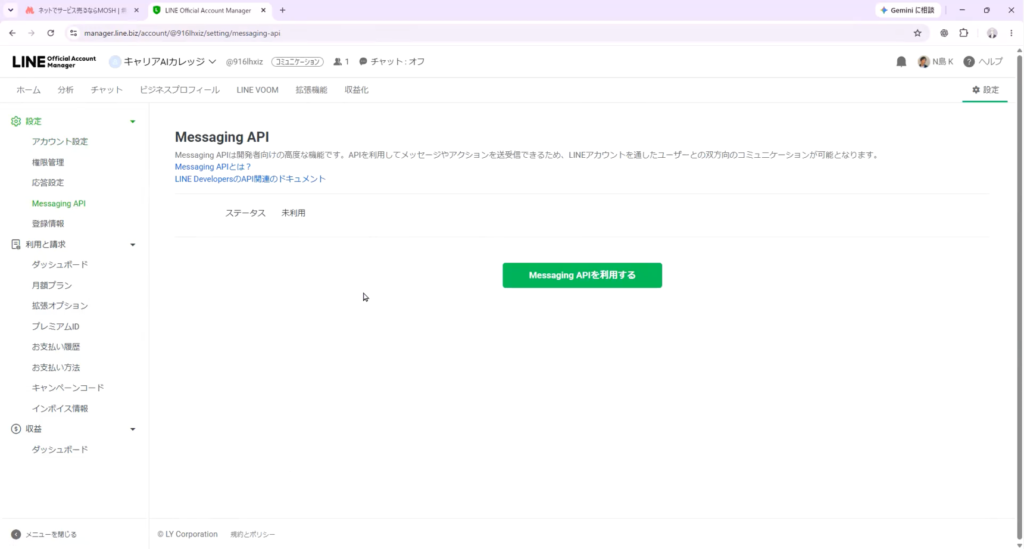Click the チャット：オフ chat status

[x=392, y=61]
